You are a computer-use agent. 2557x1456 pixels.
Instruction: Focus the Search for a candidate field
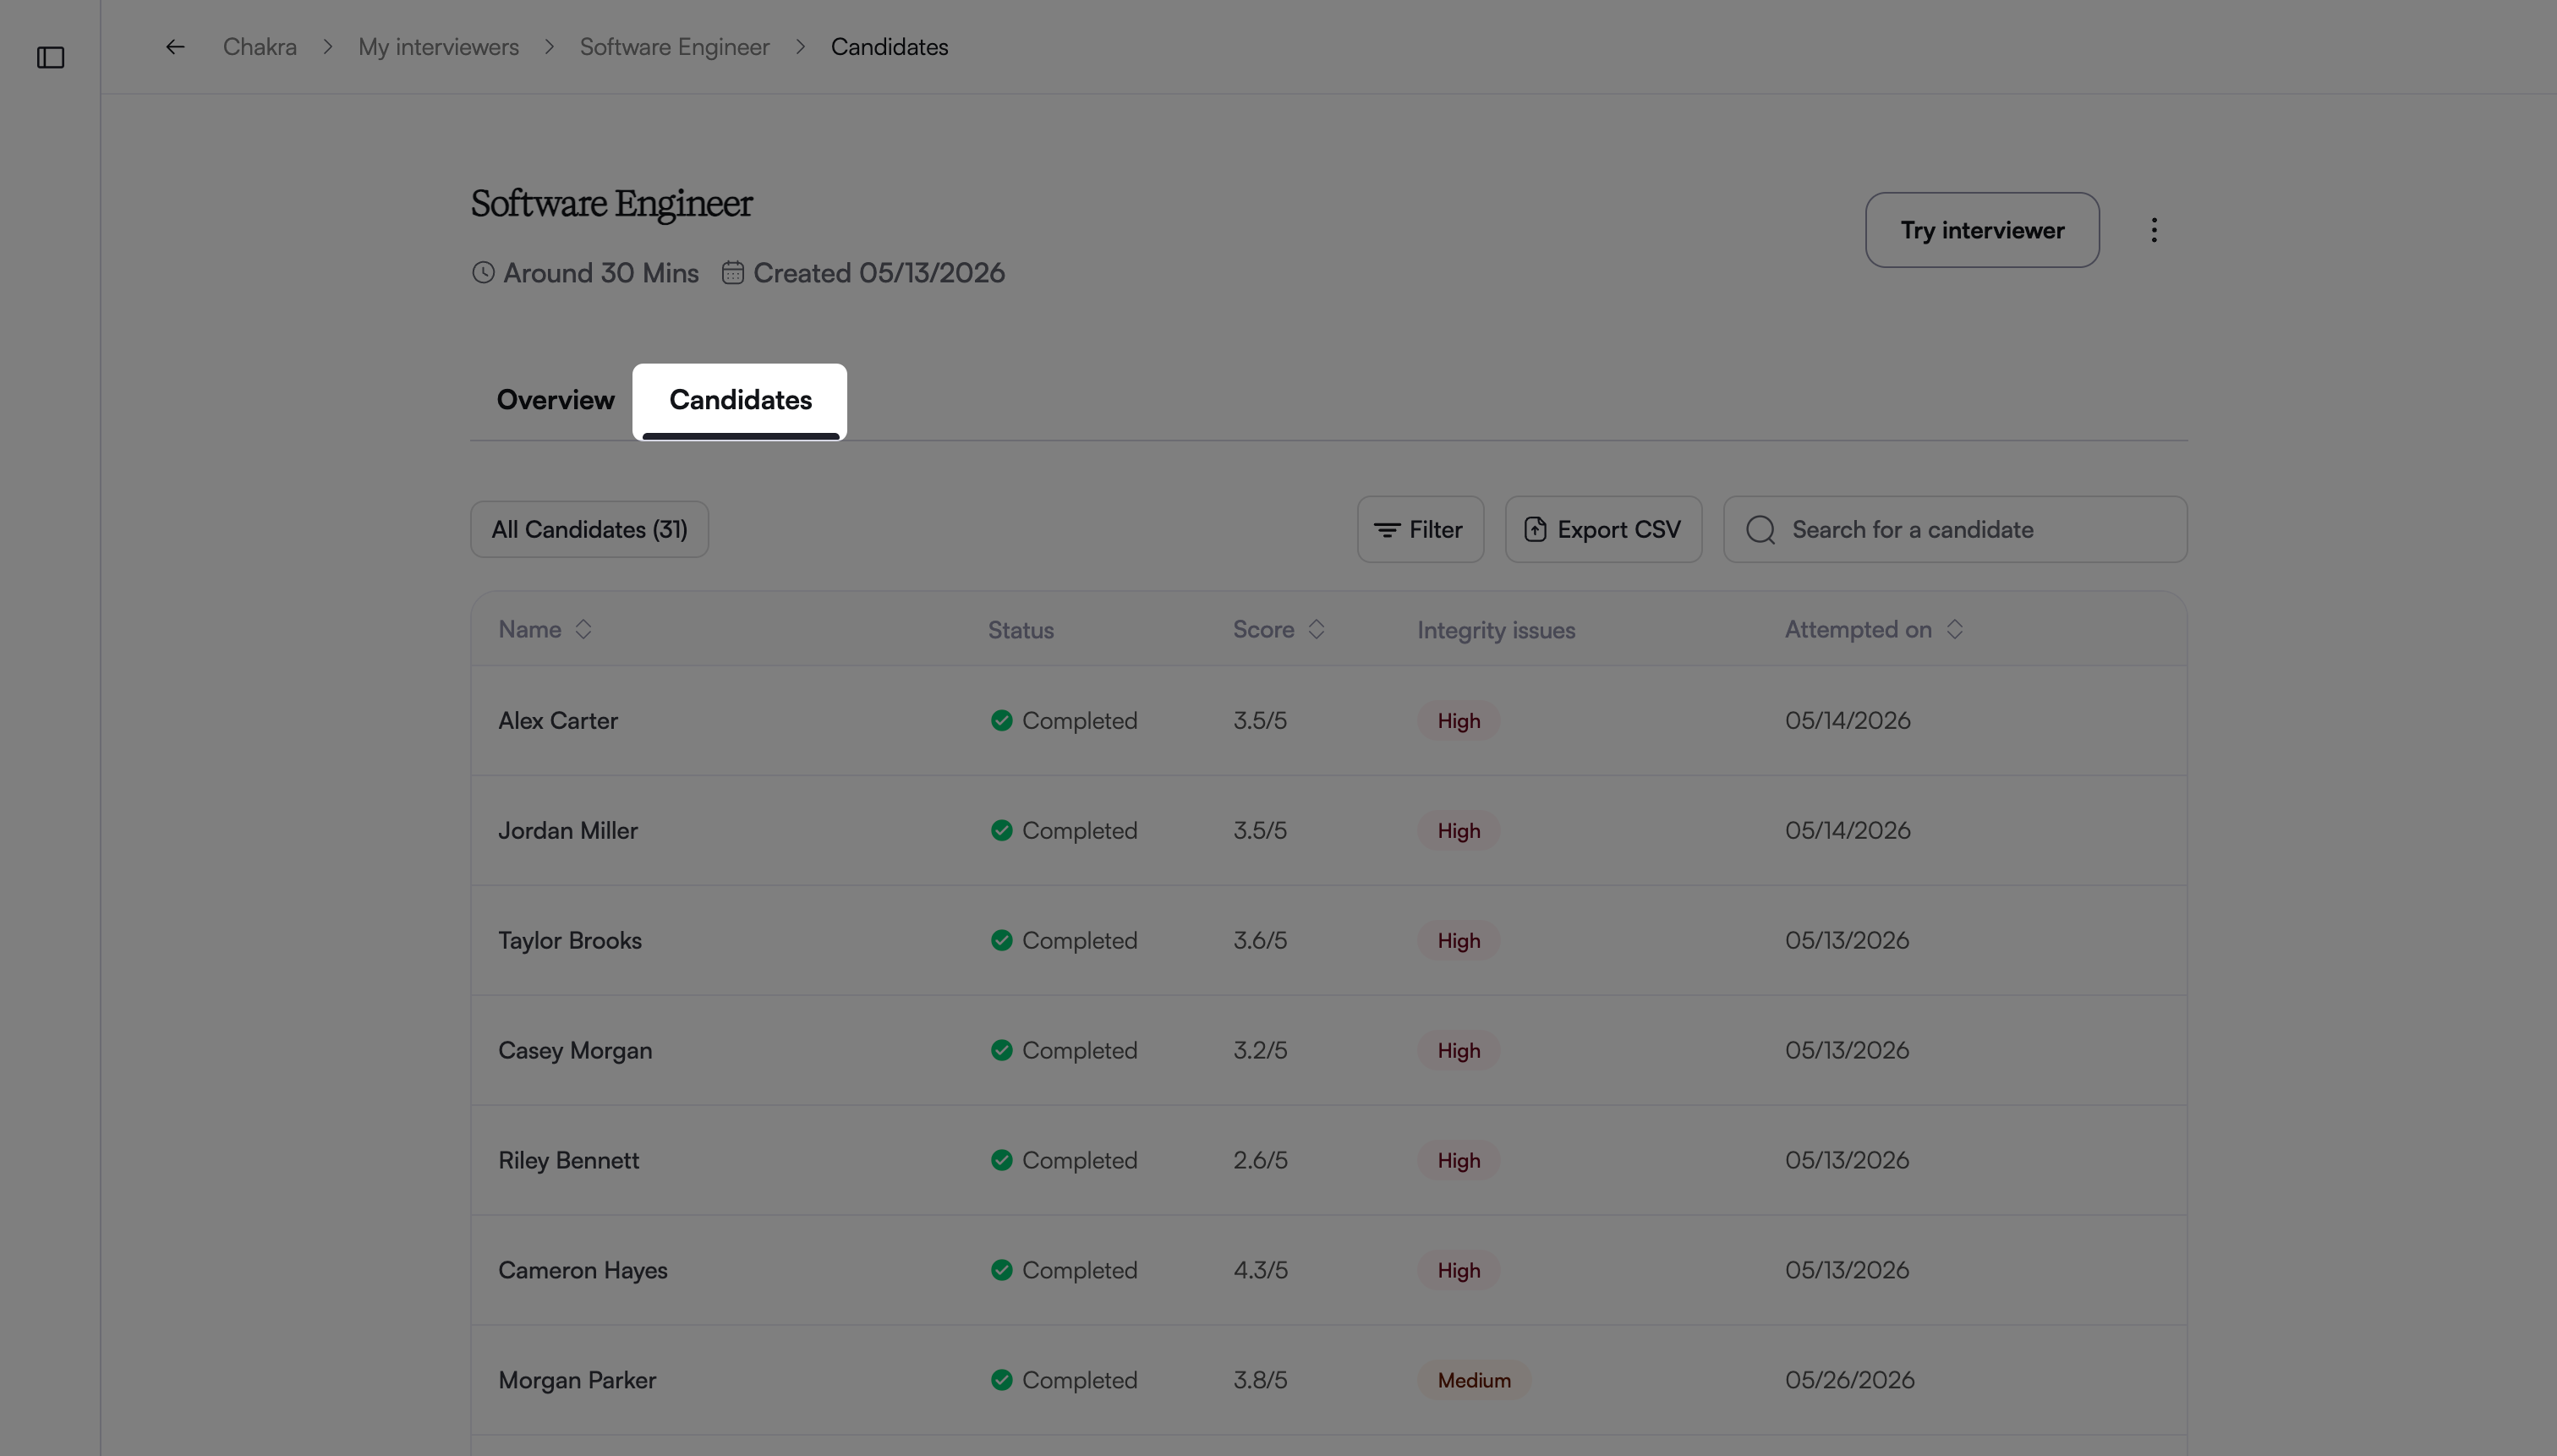[x=1955, y=530]
